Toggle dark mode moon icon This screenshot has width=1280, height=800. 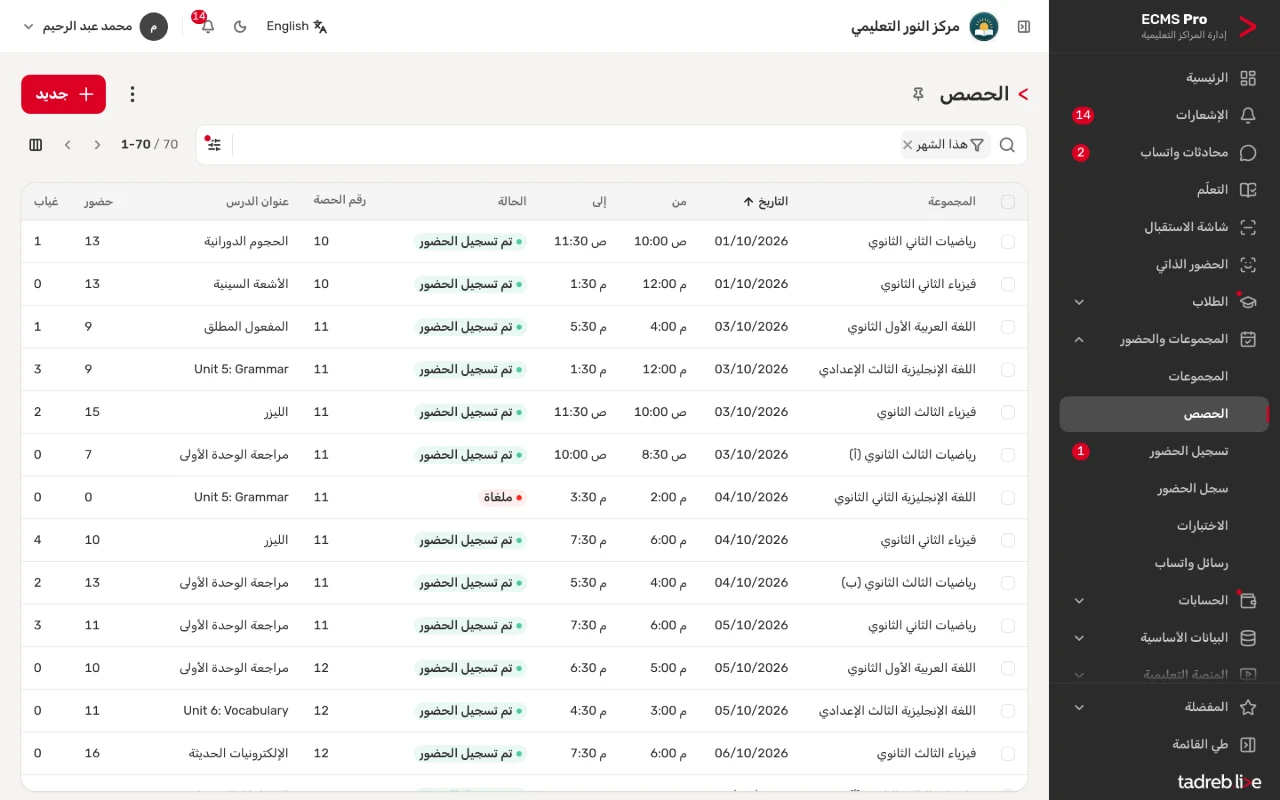coord(240,27)
